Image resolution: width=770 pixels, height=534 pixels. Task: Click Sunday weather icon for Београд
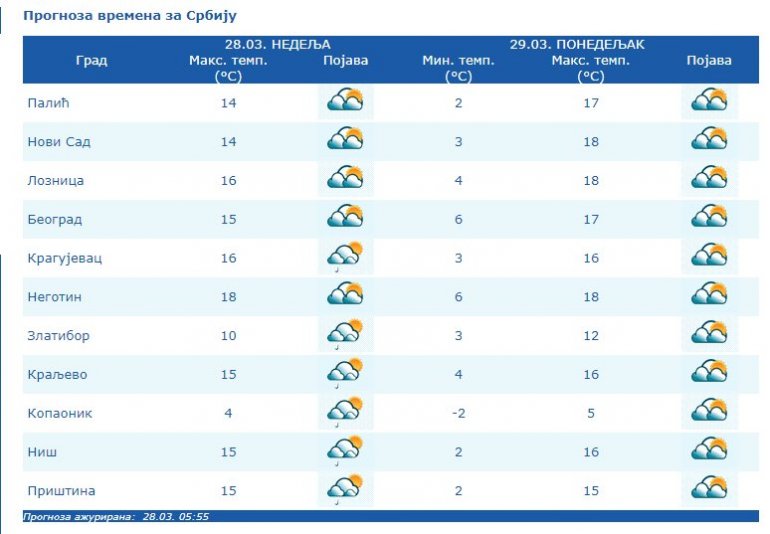pos(345,218)
